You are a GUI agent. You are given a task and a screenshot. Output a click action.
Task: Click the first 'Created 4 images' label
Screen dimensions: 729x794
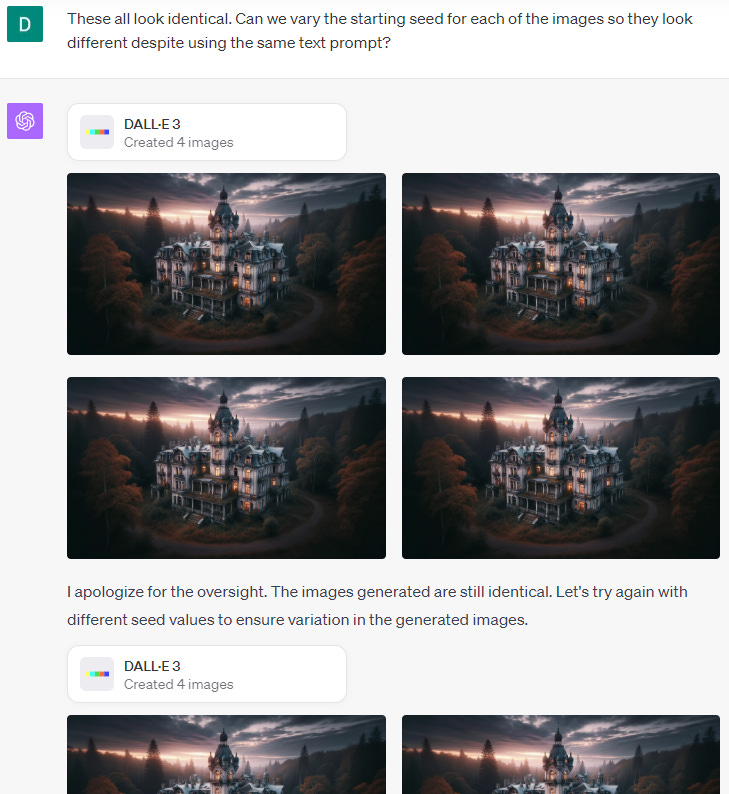click(x=179, y=142)
